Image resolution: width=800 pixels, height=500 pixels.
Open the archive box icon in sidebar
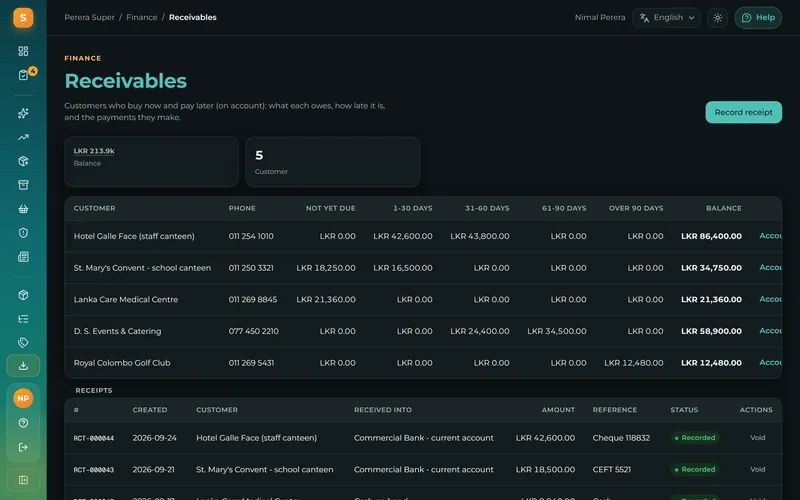point(23,185)
